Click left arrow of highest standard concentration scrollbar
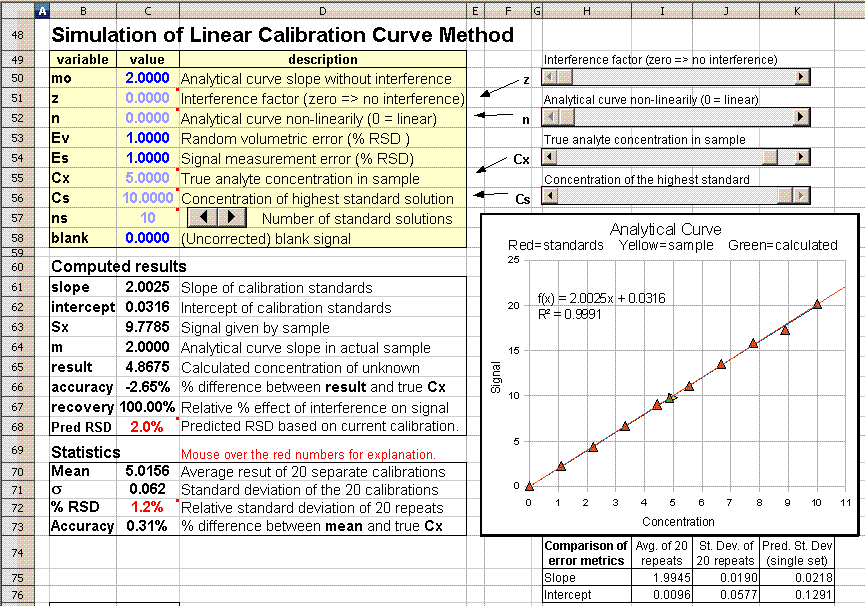This screenshot has width=865, height=606. pos(550,196)
